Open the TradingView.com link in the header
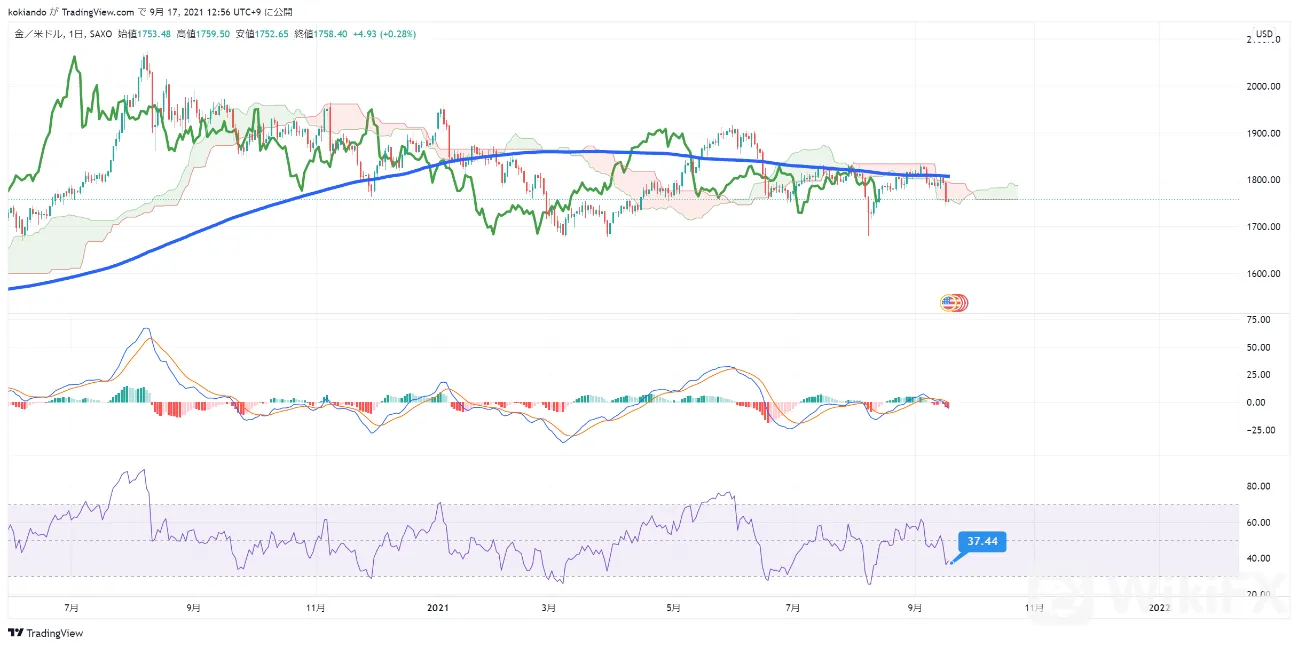This screenshot has width=1298, height=647. (x=97, y=13)
